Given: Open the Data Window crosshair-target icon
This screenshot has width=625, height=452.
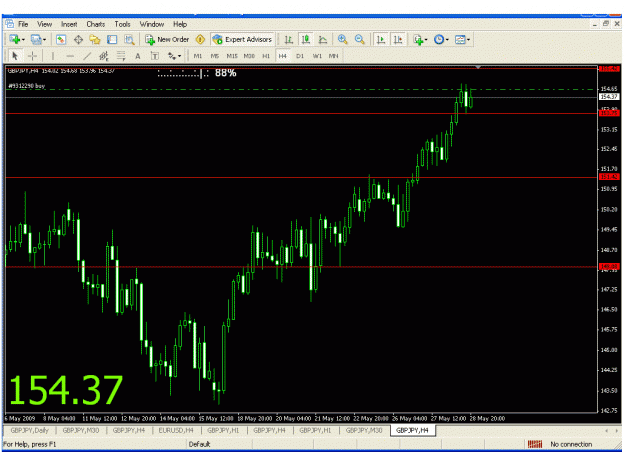Looking at the screenshot, I should pos(78,39).
